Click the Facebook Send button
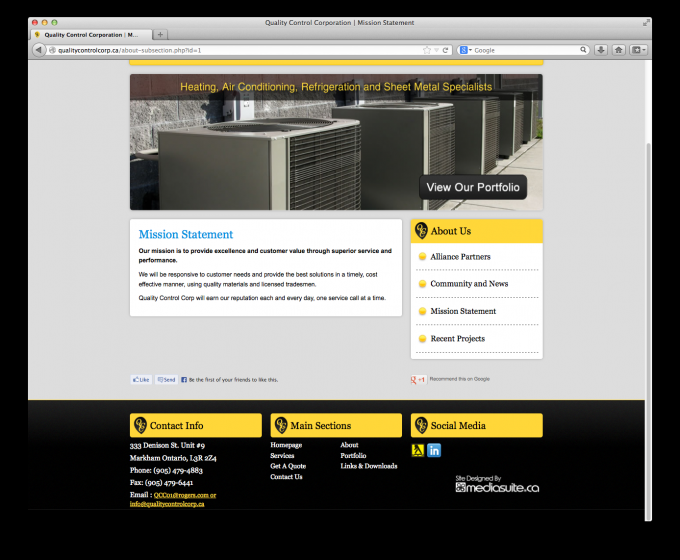This screenshot has height=560, width=680. (166, 380)
